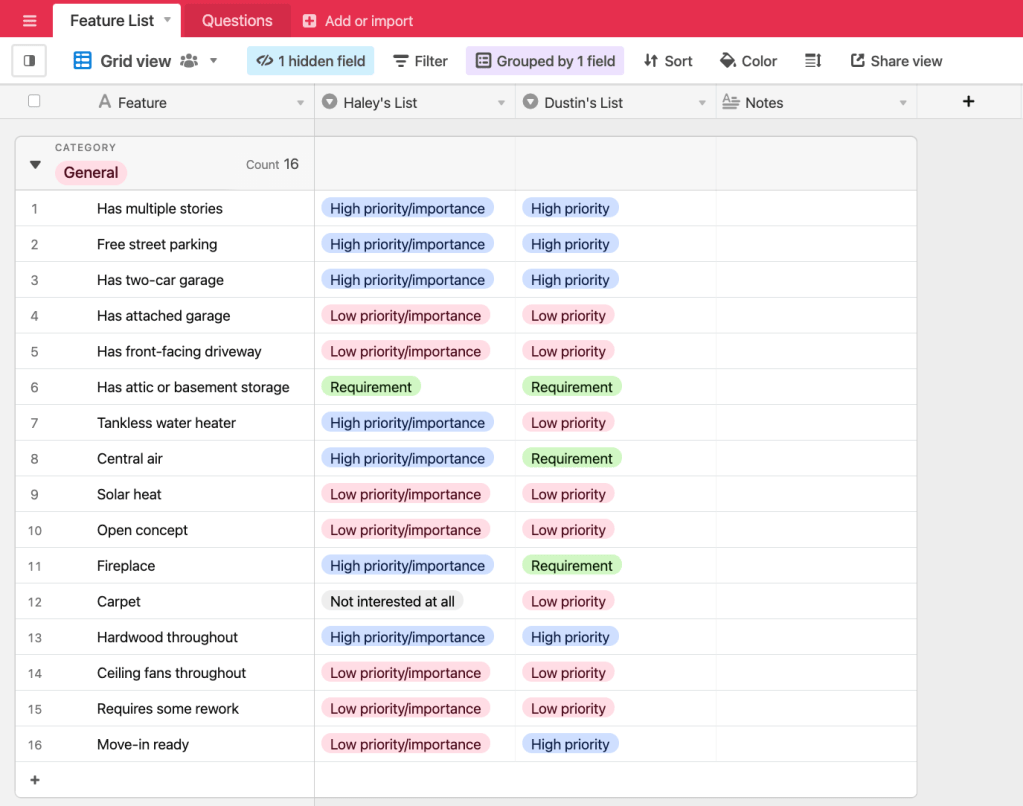The image size is (1023, 806).
Task: Click the Share view icon
Action: pos(894,60)
